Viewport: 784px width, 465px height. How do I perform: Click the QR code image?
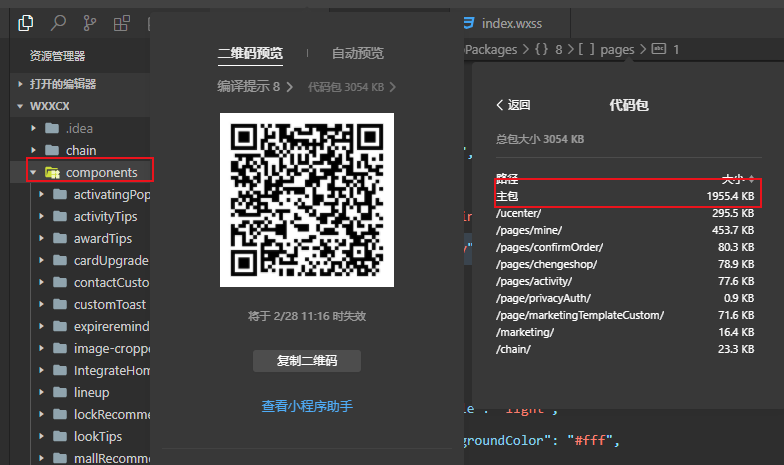pyautogui.click(x=307, y=200)
